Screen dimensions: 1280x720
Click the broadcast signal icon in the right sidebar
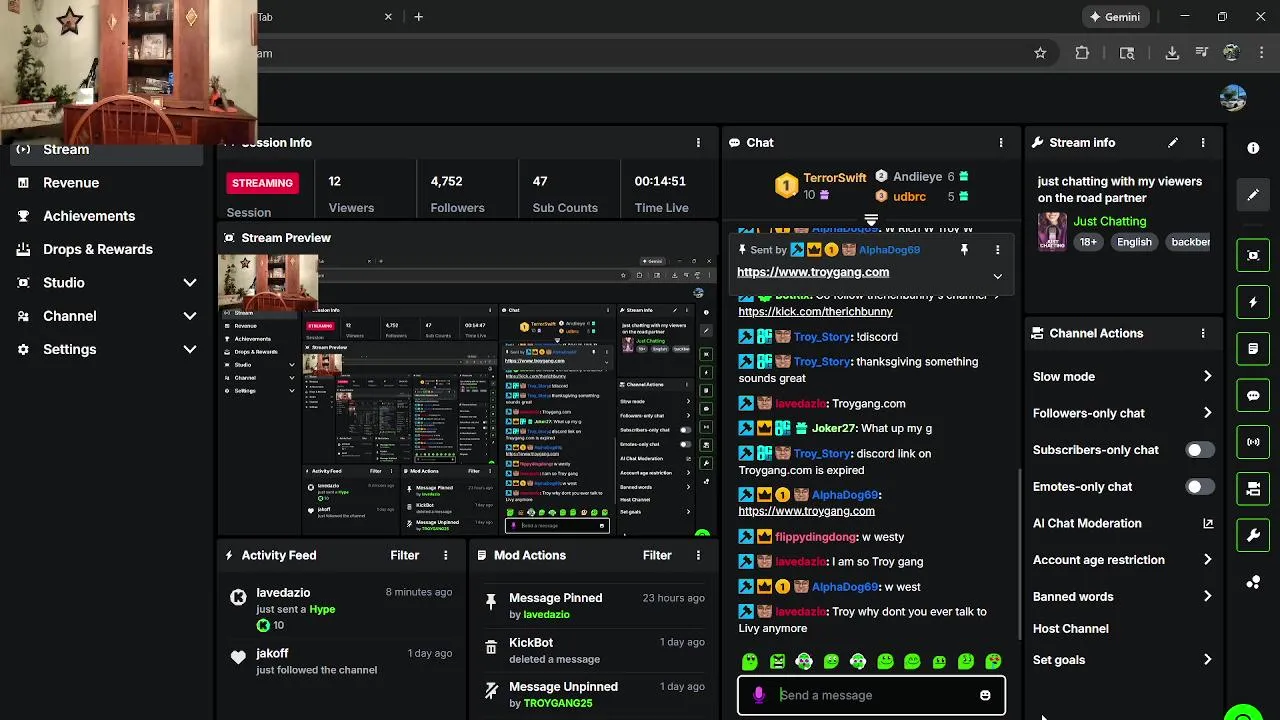(1253, 442)
